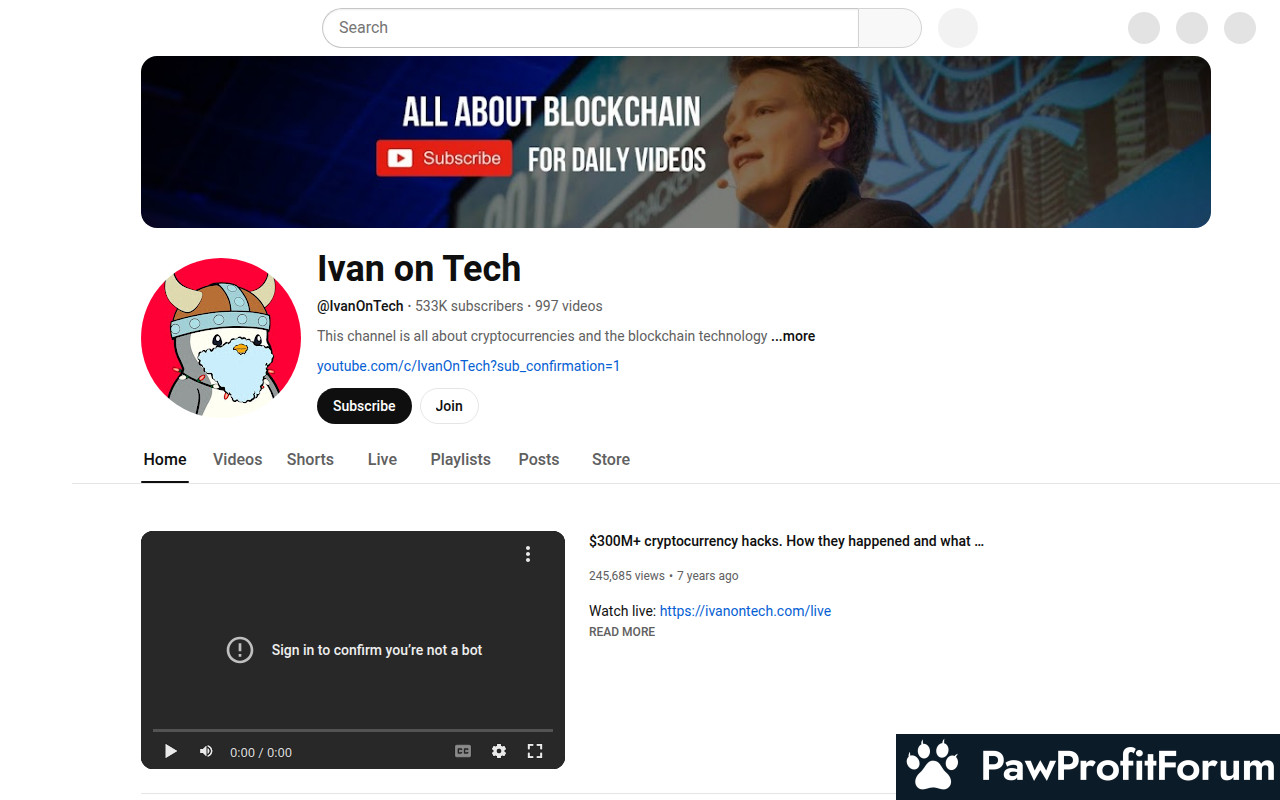
Task: Expand video description with READ MORE
Action: tap(622, 632)
